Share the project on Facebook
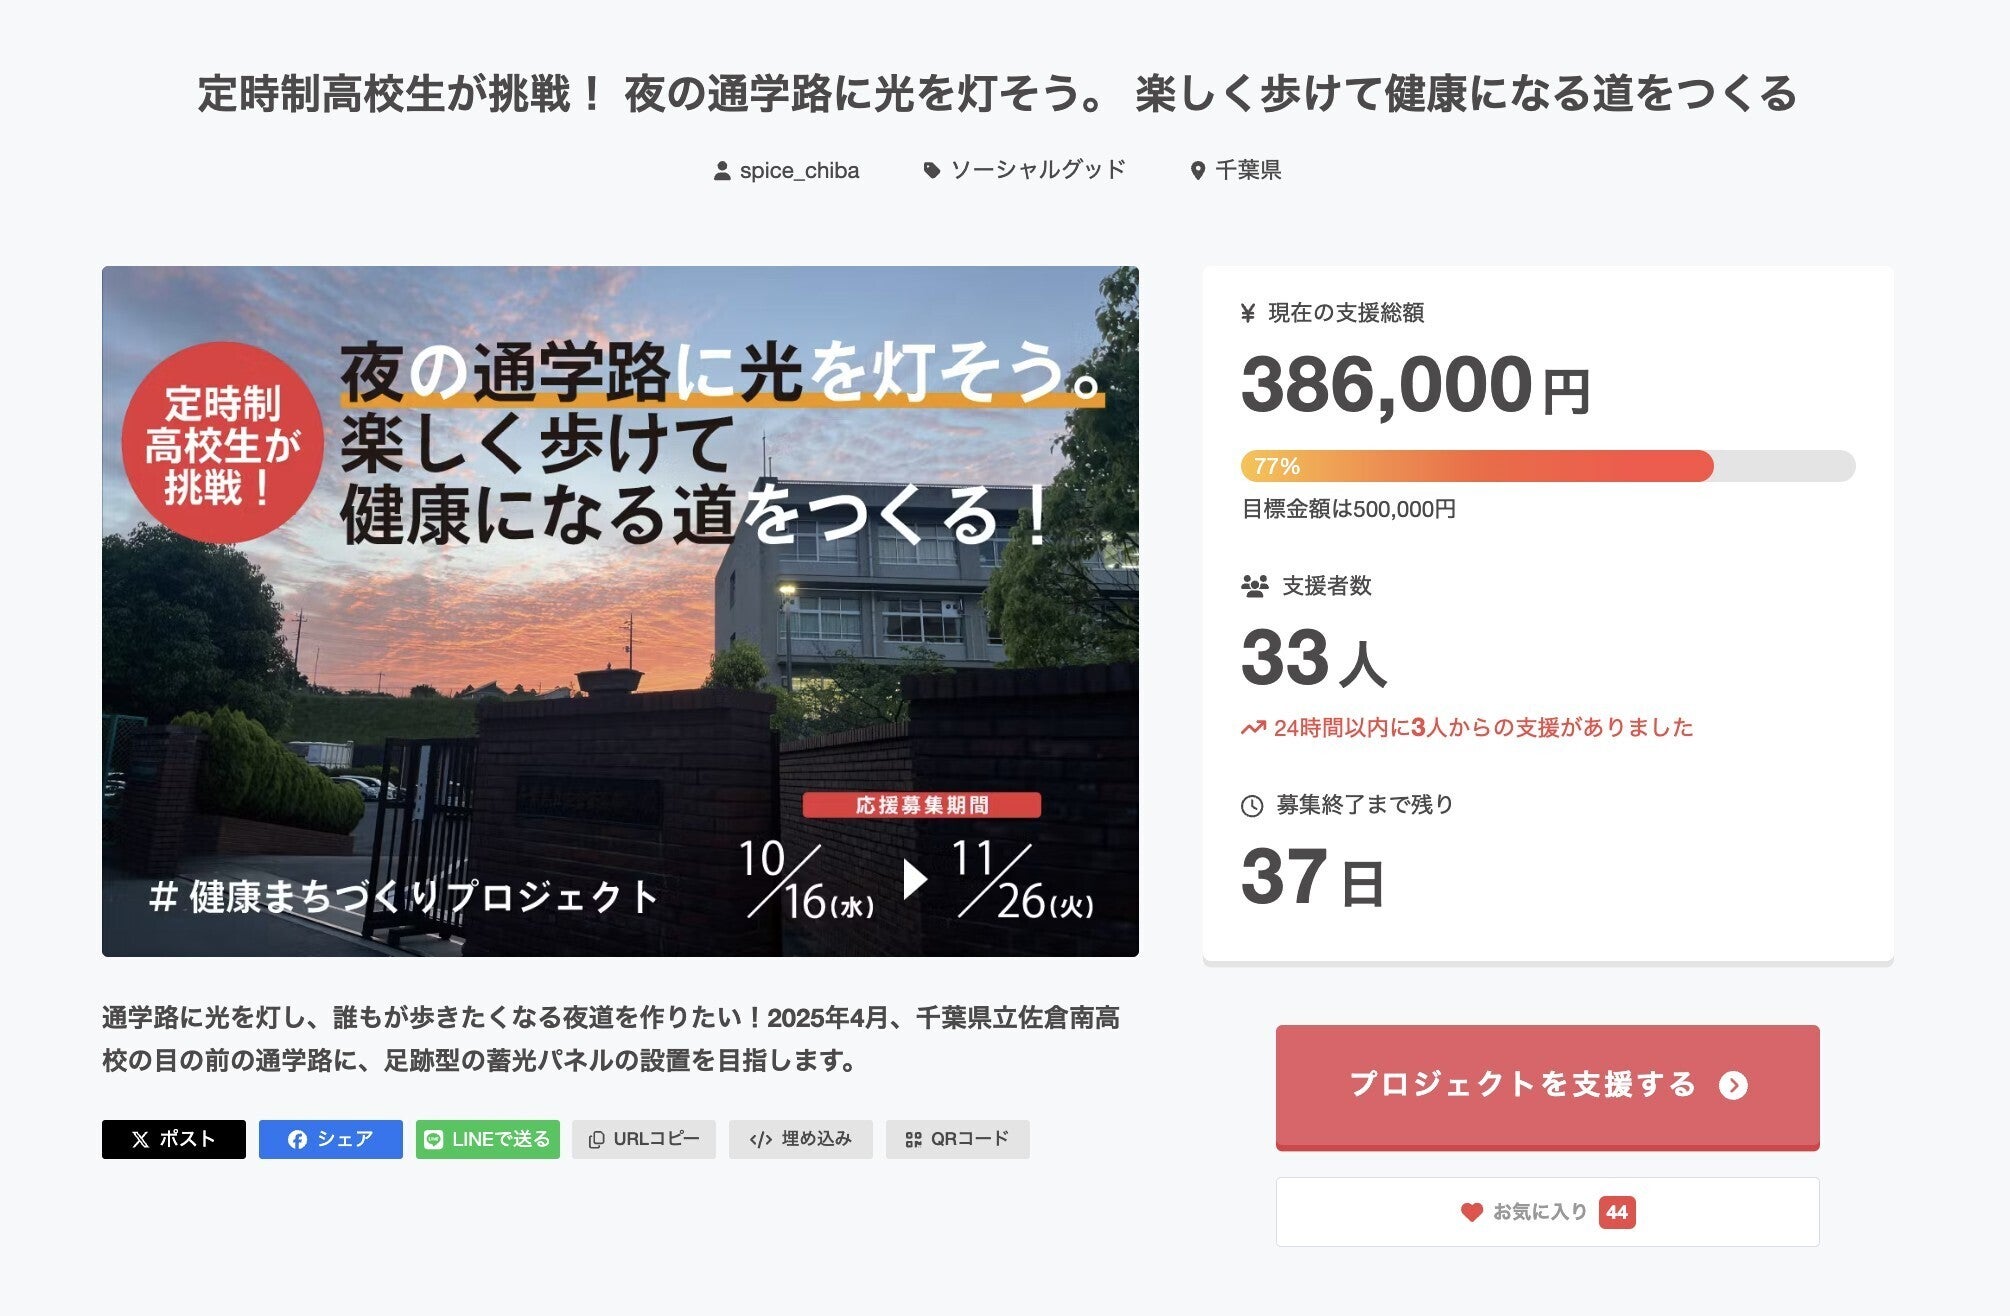 pyautogui.click(x=330, y=1139)
